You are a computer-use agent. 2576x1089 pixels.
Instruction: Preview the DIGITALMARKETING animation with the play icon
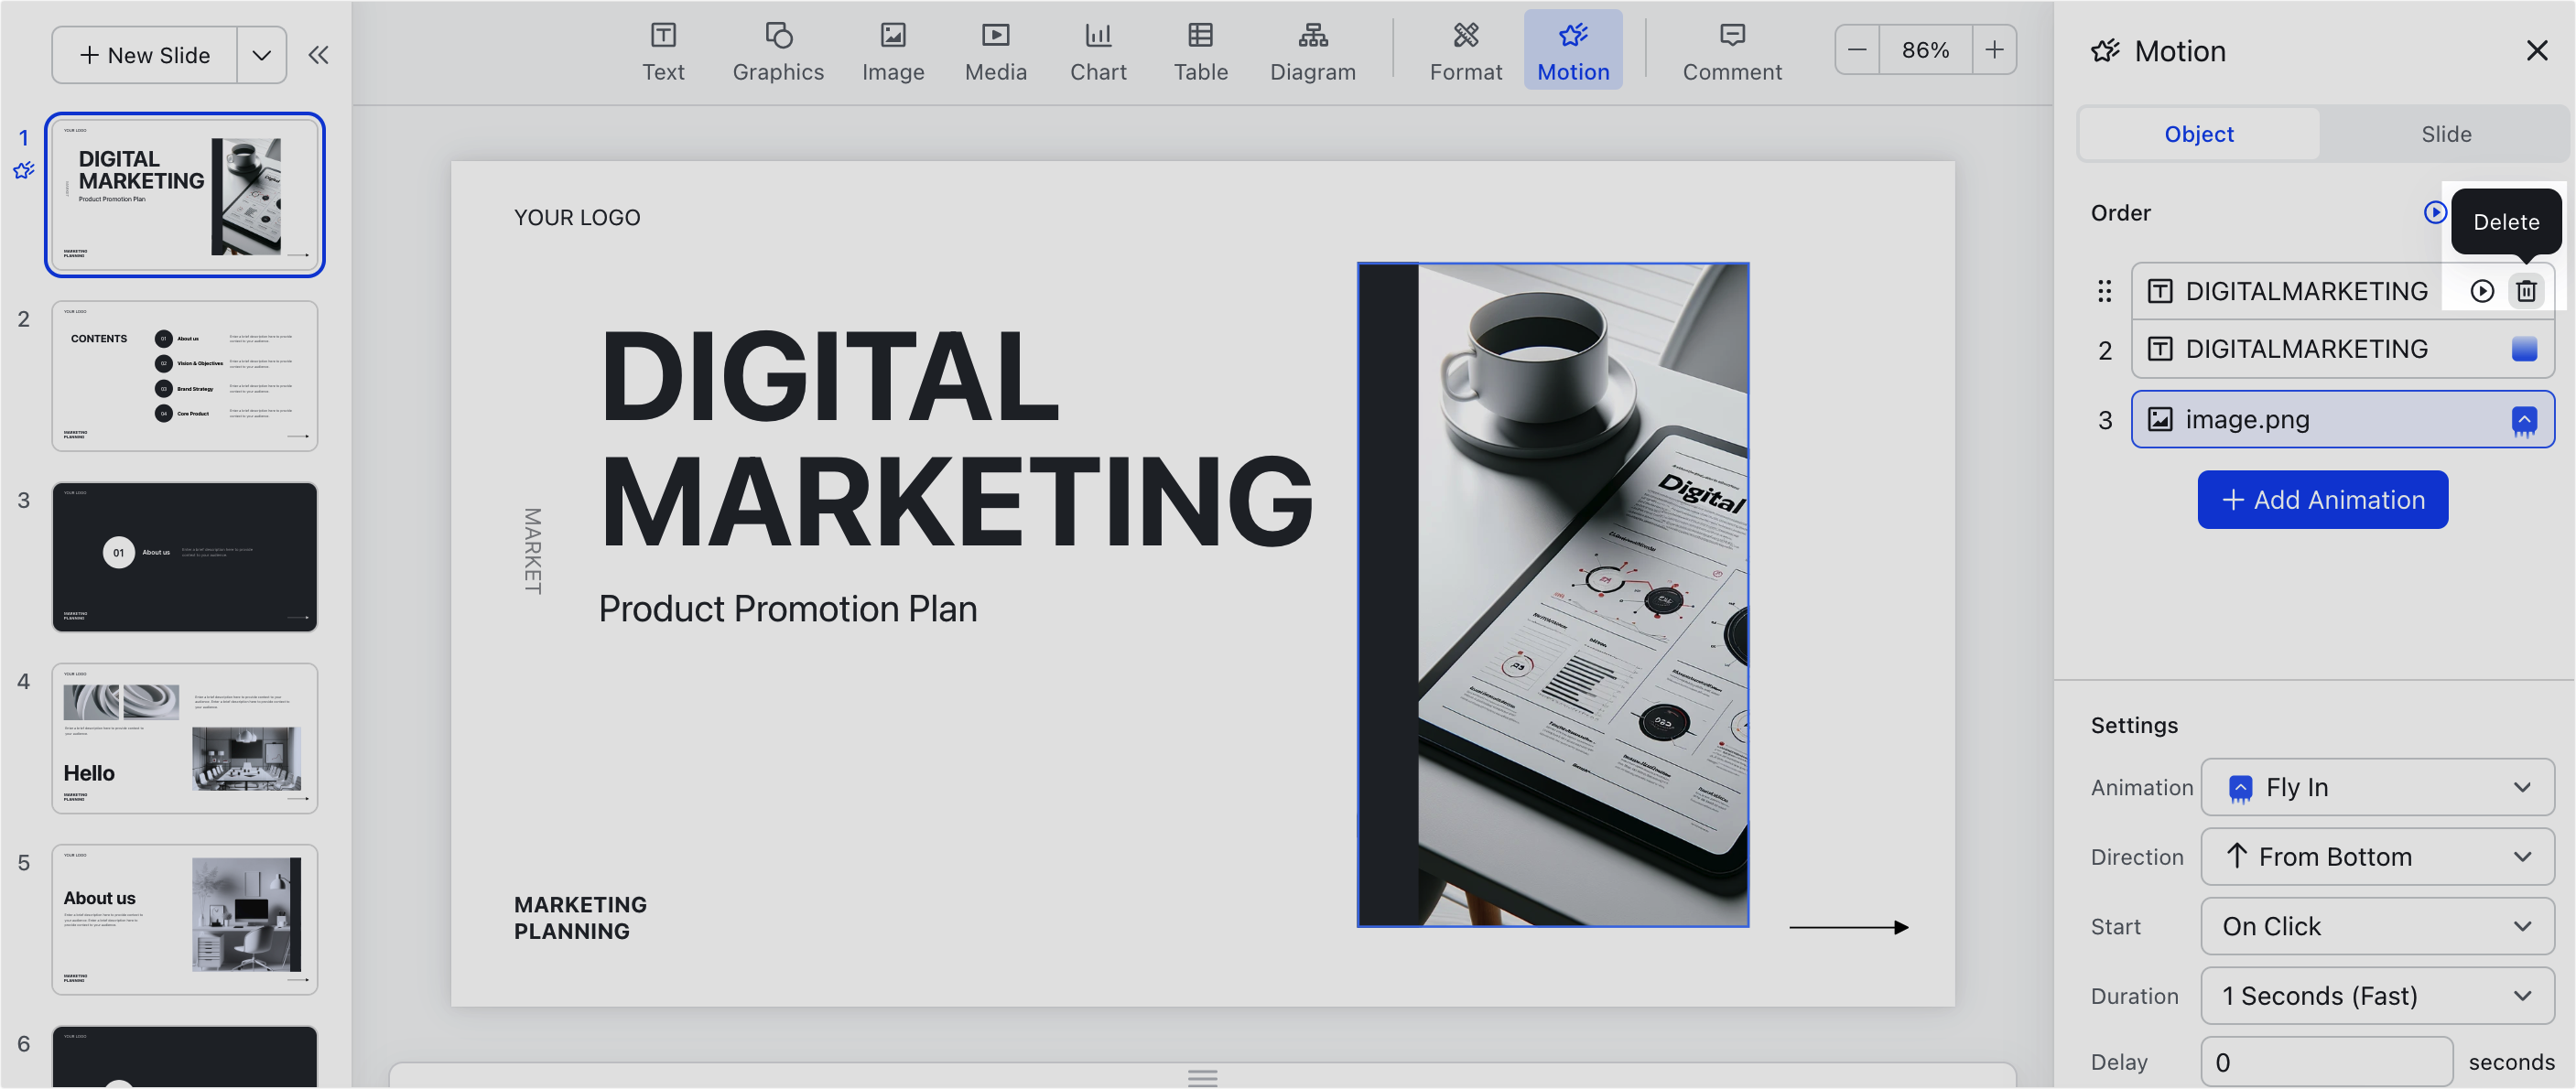pos(2482,291)
